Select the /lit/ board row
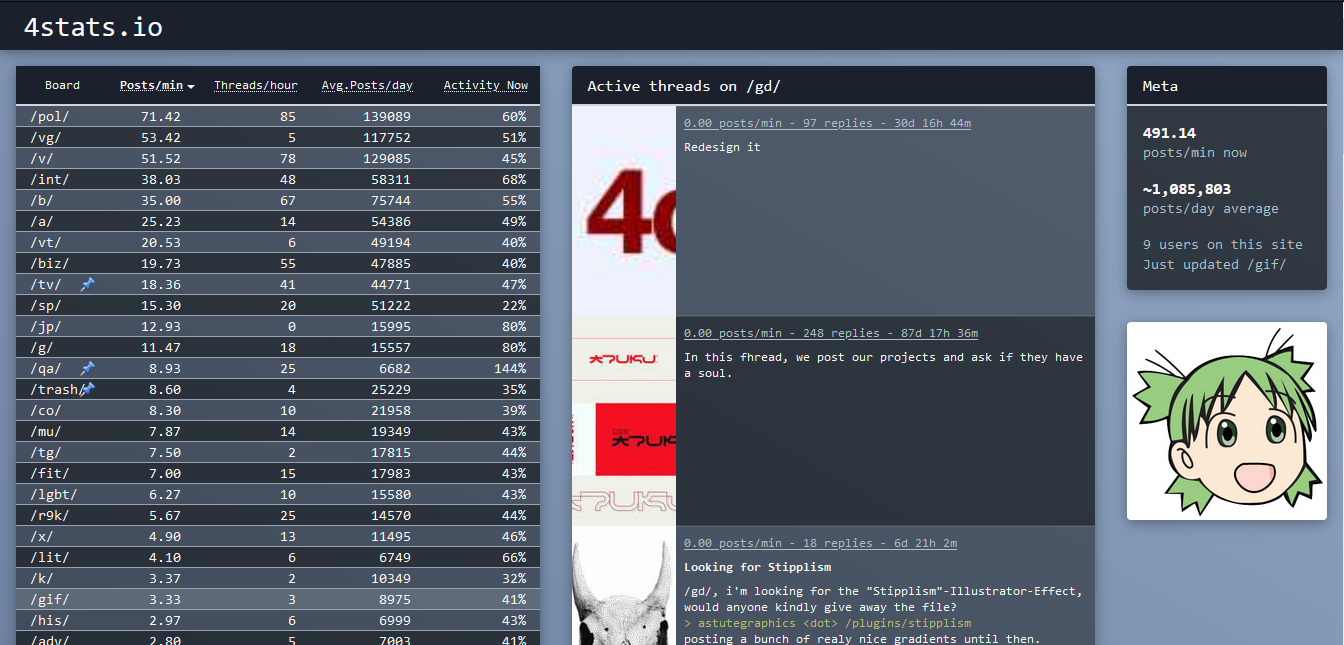 pos(278,558)
